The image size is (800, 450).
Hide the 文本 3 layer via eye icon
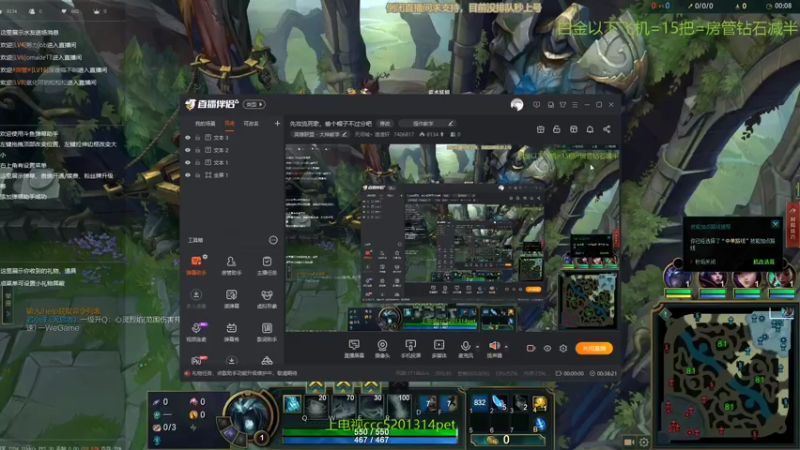(x=188, y=138)
